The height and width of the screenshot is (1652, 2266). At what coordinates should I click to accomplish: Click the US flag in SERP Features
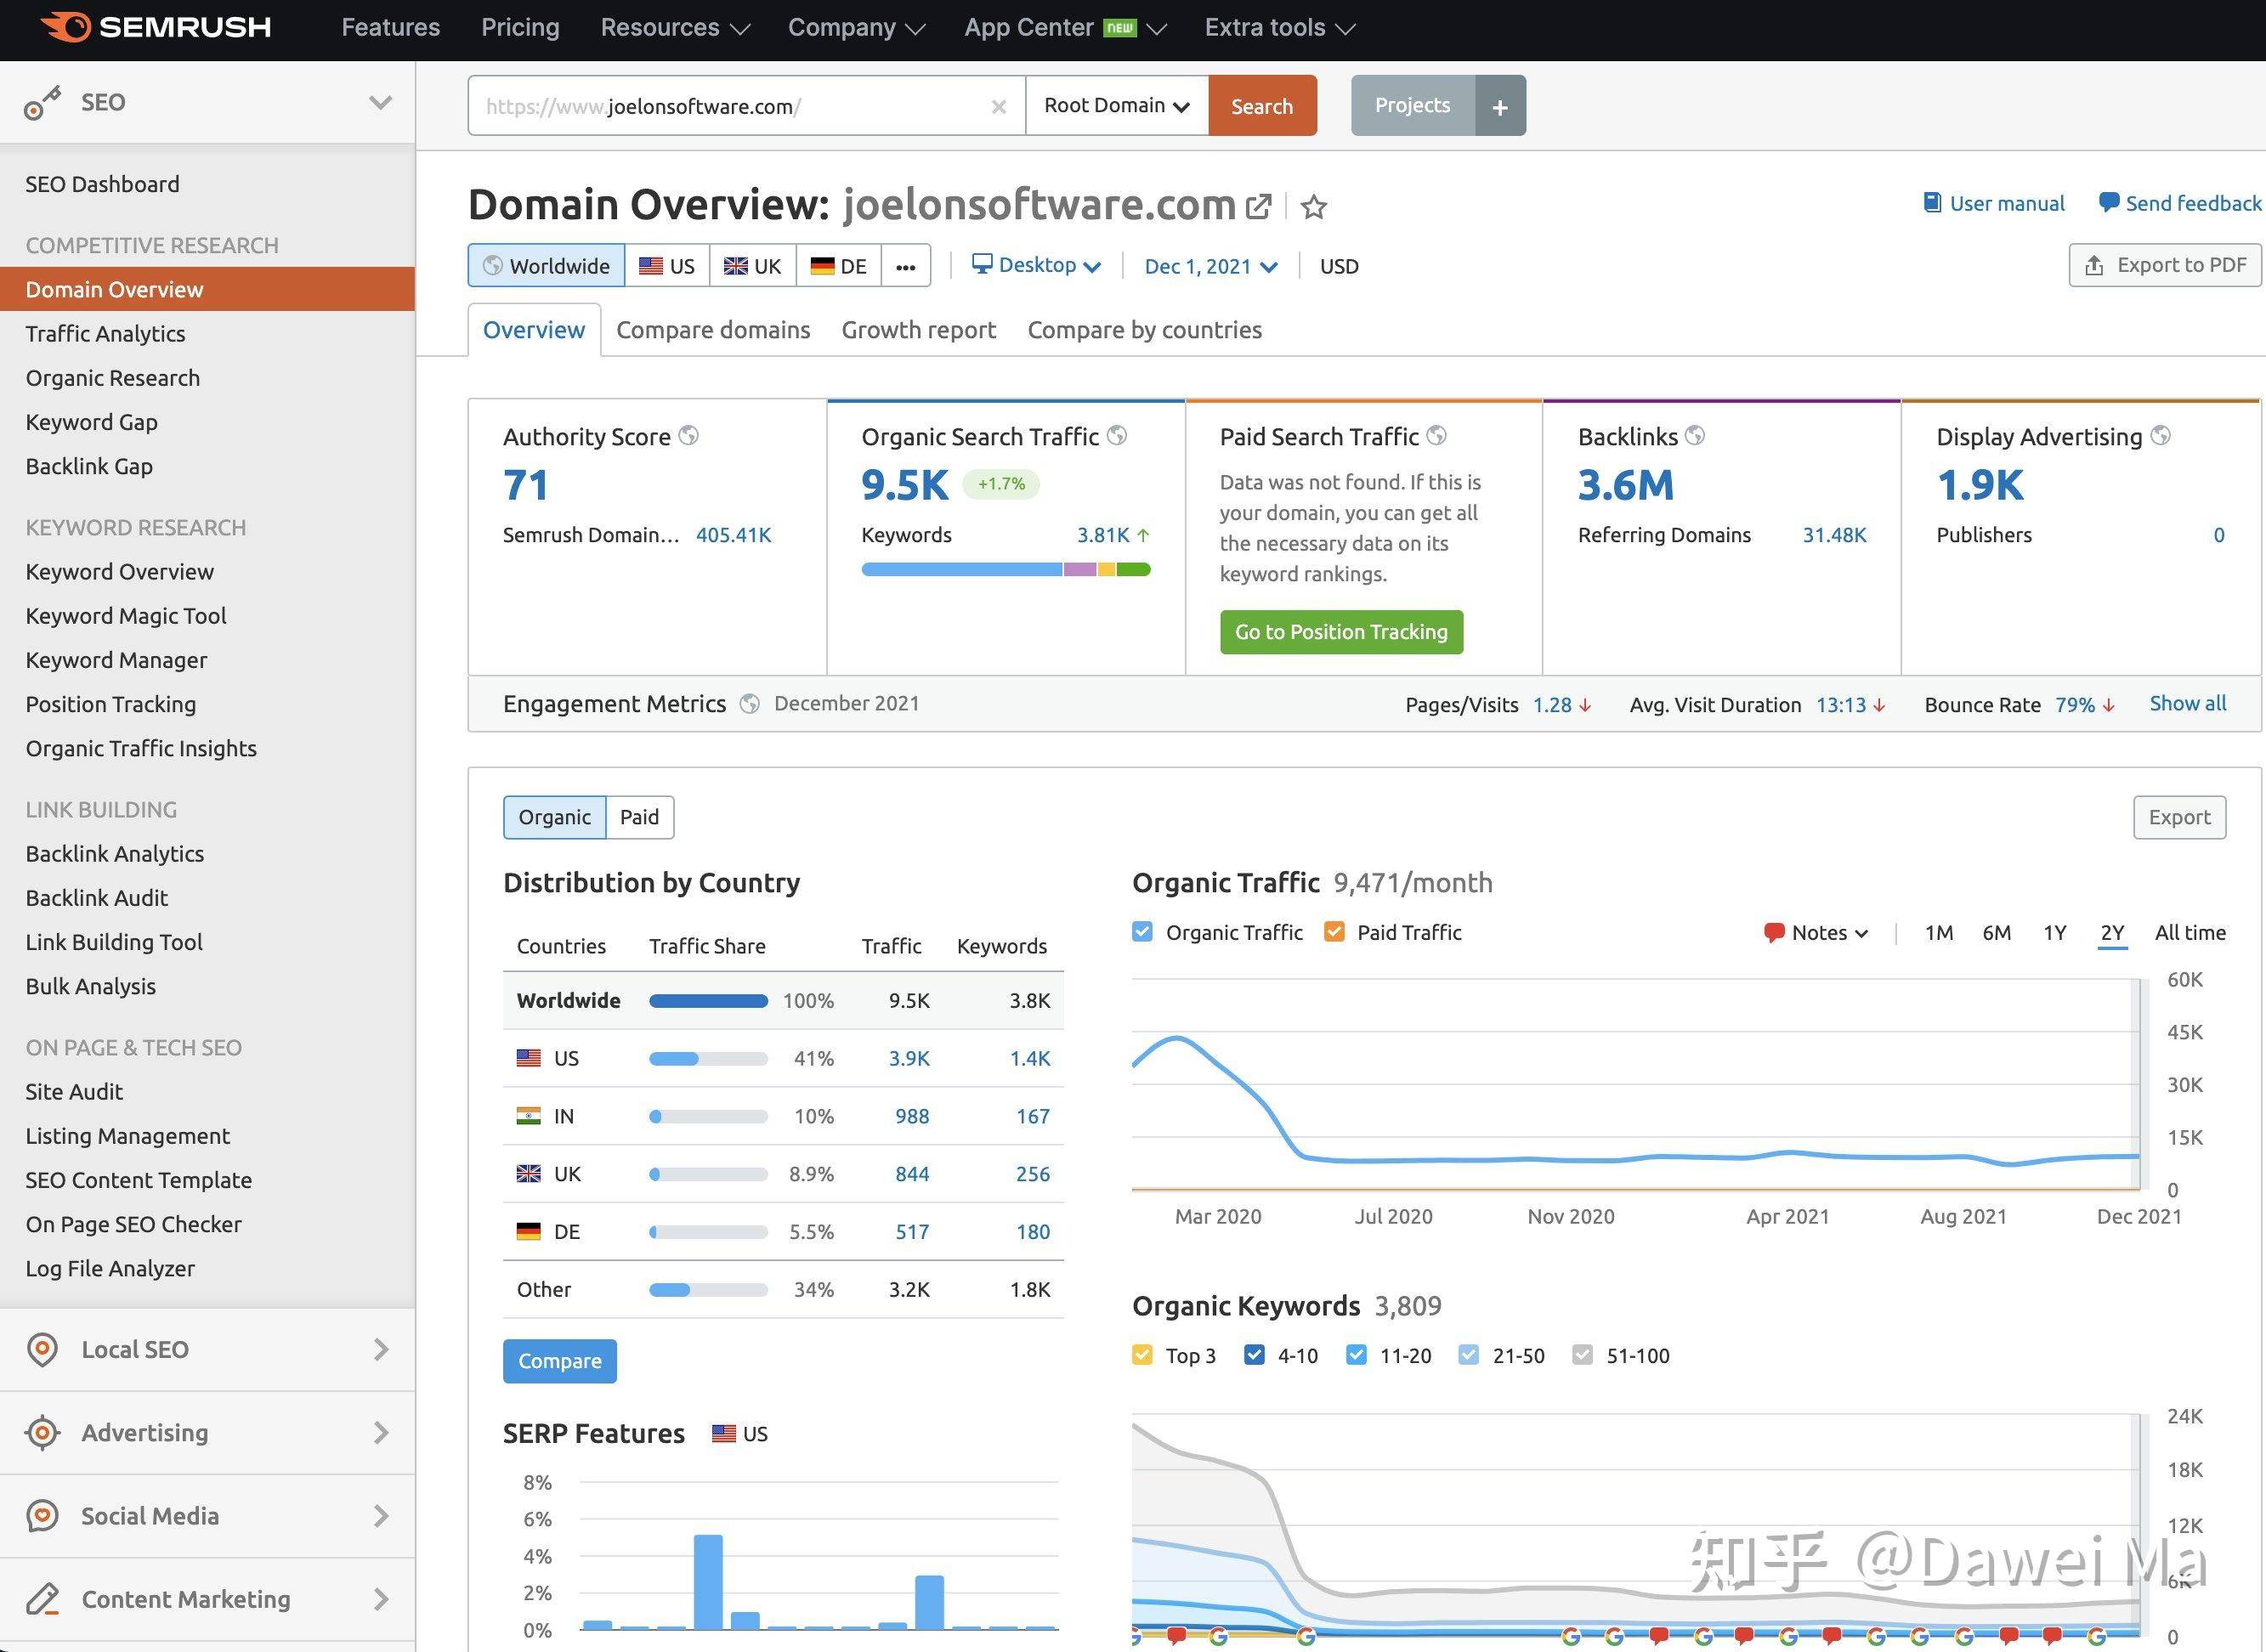click(724, 1434)
